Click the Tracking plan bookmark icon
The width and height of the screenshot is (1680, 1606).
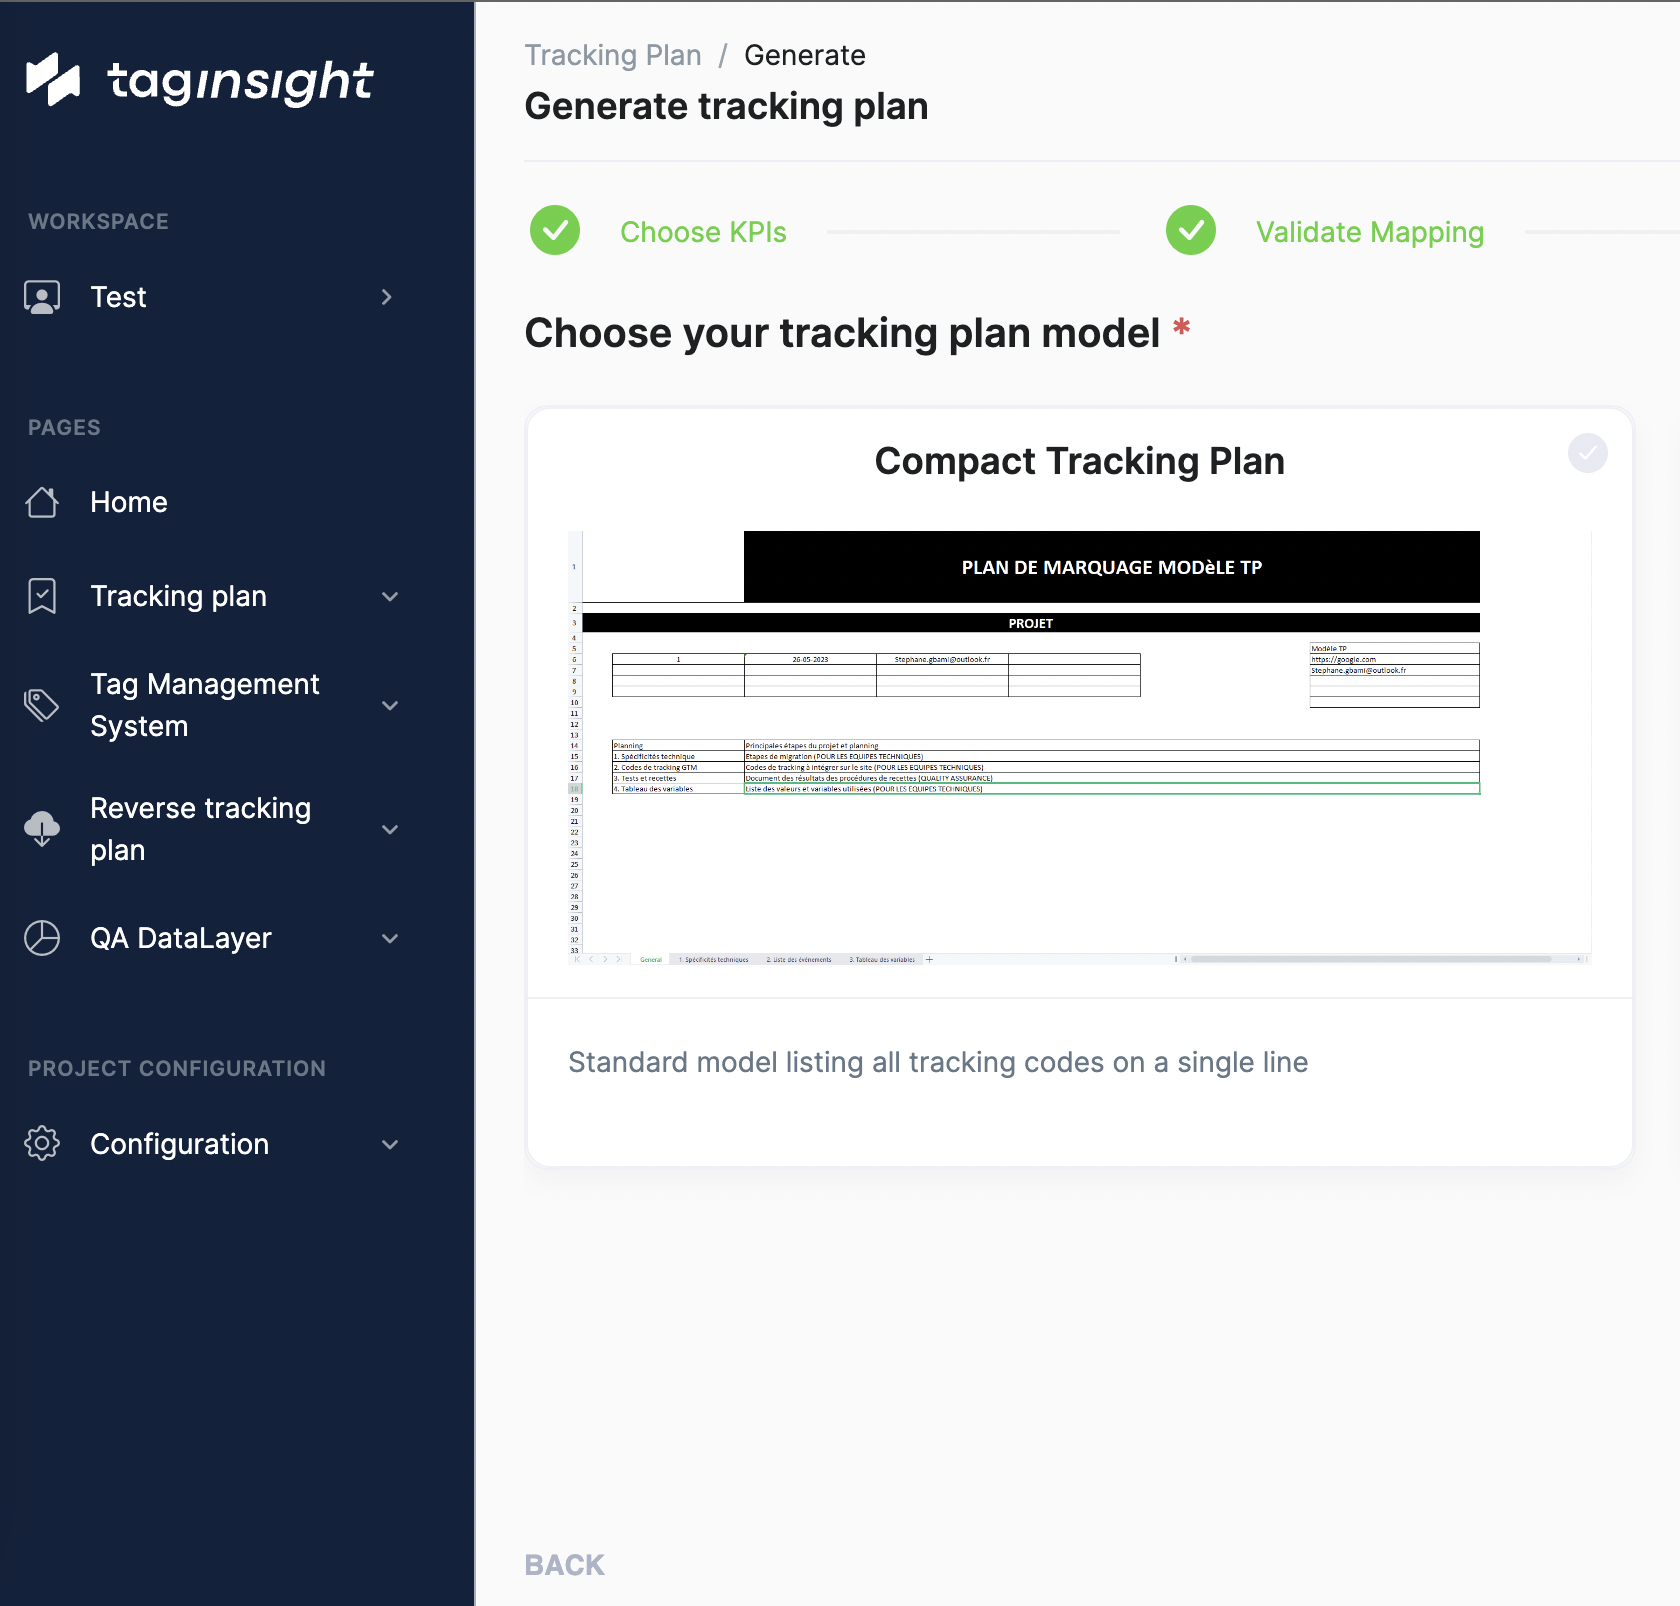[42, 596]
